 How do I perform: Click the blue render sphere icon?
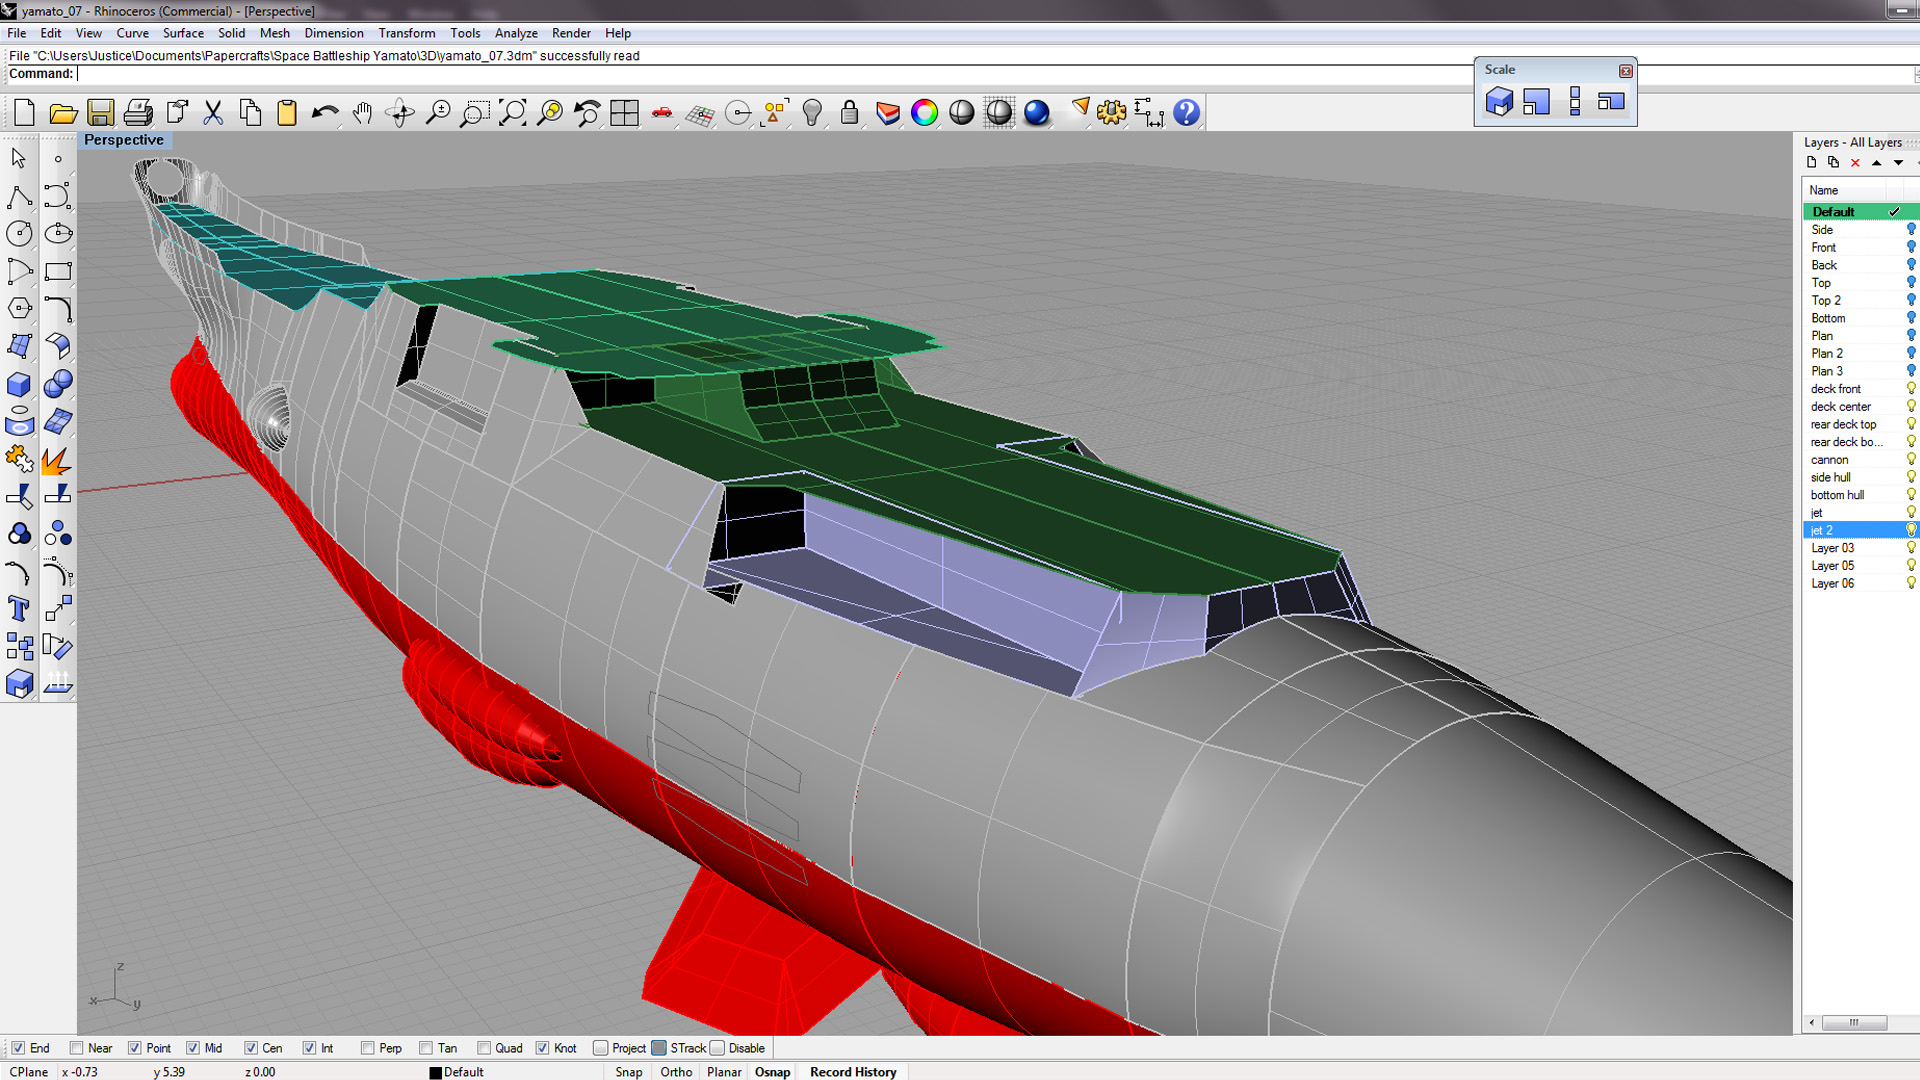coord(1037,113)
